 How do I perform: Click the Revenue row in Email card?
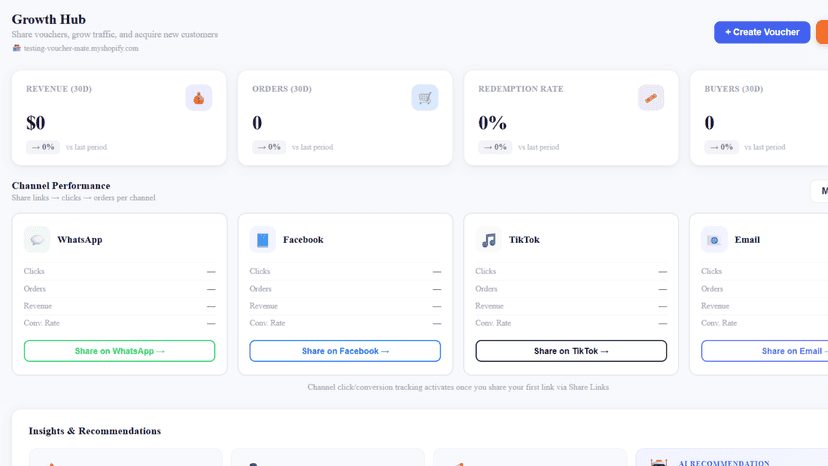pyautogui.click(x=765, y=306)
